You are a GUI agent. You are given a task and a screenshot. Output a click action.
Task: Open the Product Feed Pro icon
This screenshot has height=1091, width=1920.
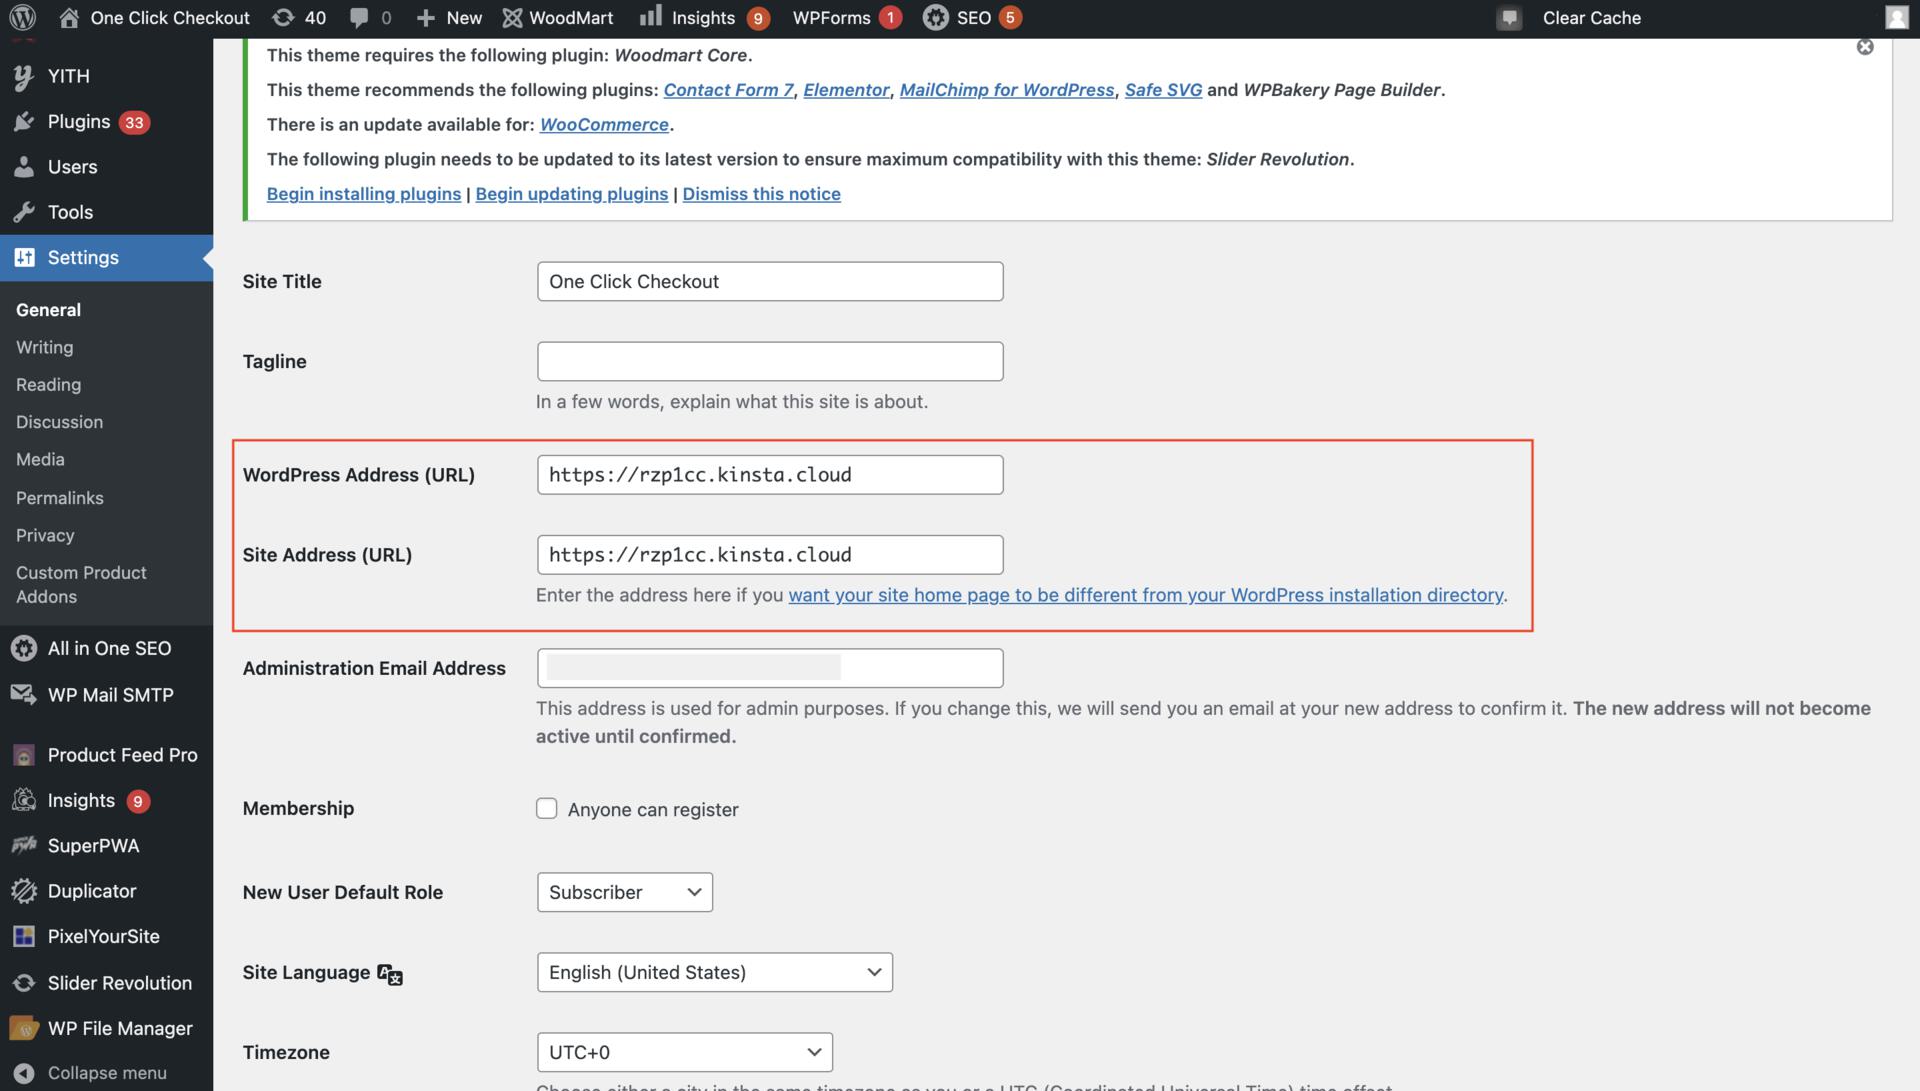click(24, 755)
